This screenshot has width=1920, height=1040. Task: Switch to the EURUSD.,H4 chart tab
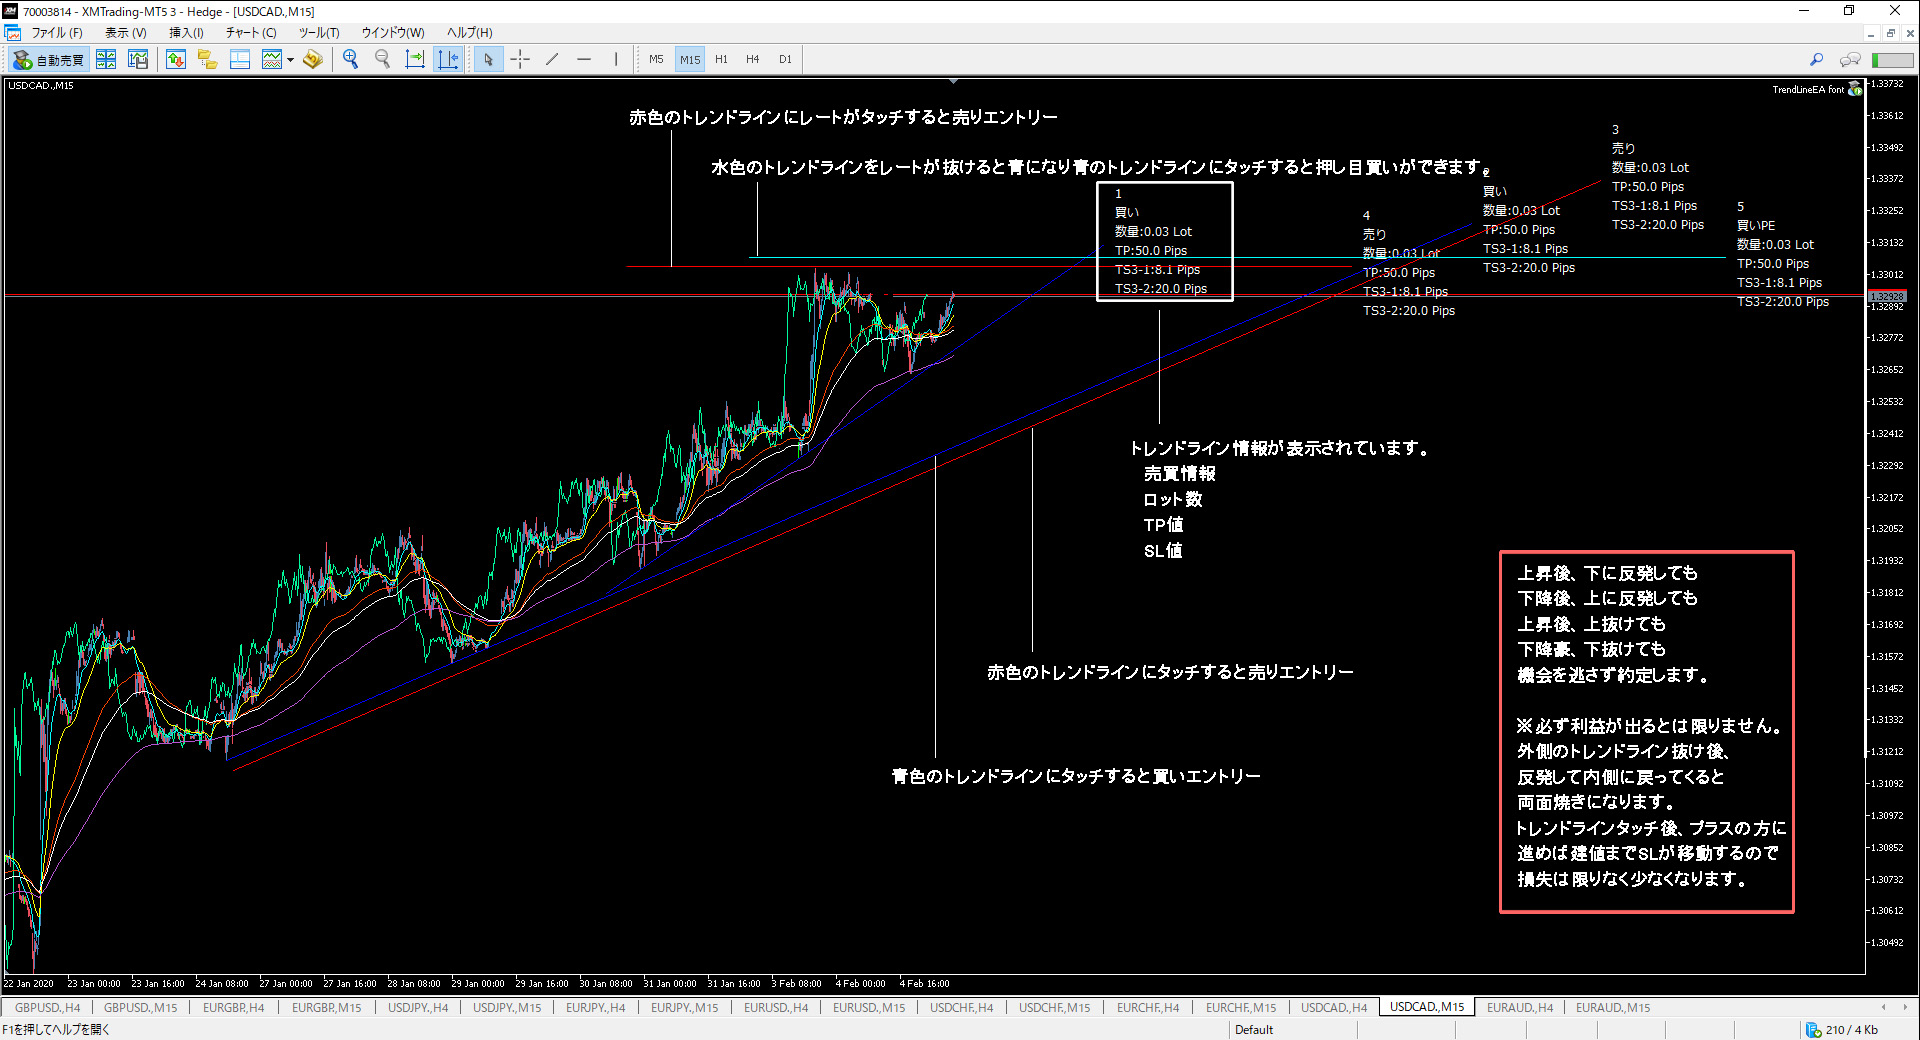coord(775,1007)
